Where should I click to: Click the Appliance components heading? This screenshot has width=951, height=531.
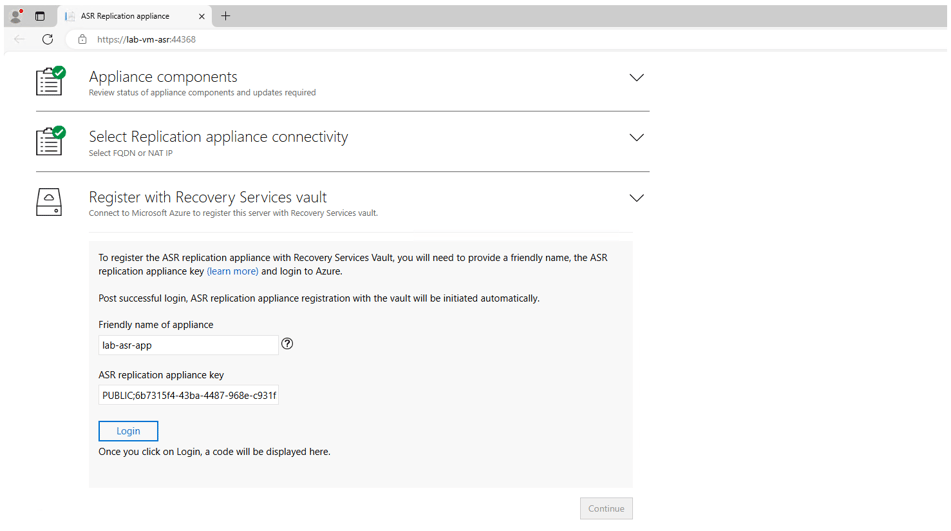[163, 77]
